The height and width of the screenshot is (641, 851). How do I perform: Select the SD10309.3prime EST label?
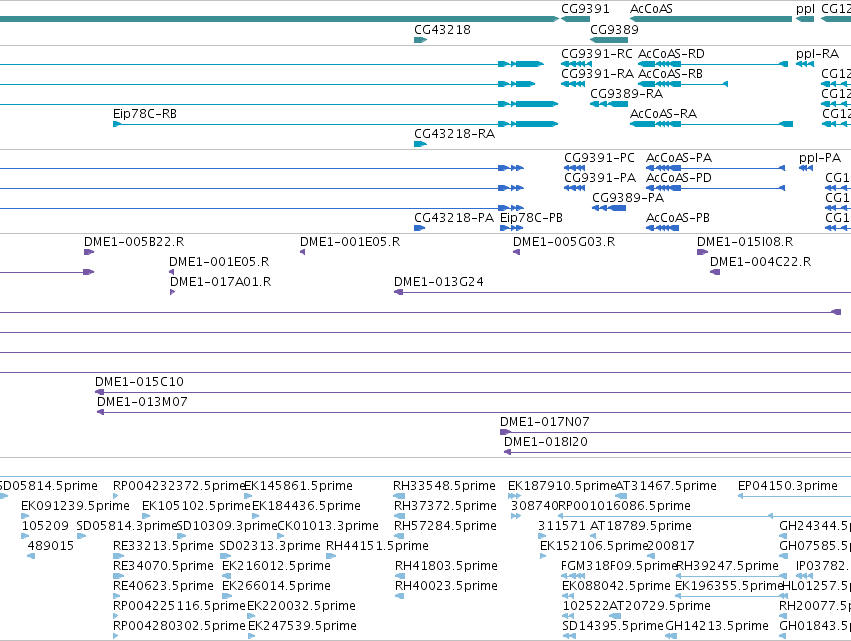(227, 526)
